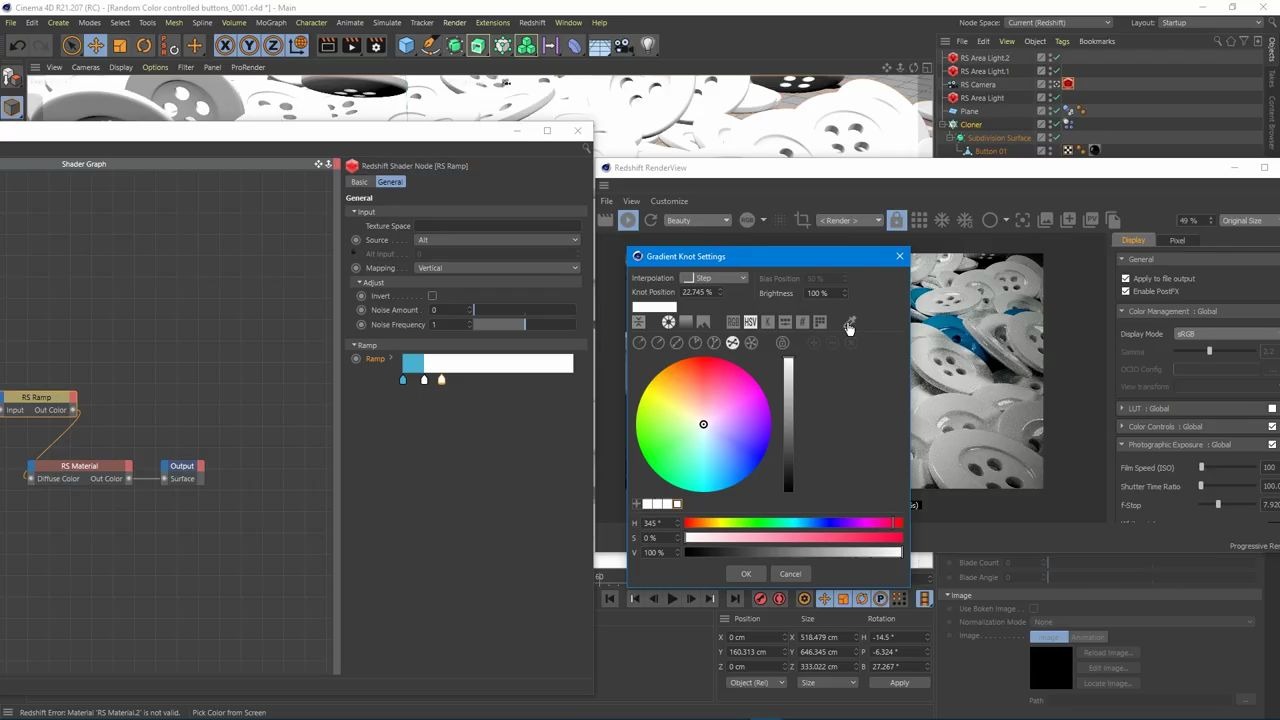This screenshot has height=720, width=1280.
Task: Click the Render to Picture Viewer icon
Action: 352,45
